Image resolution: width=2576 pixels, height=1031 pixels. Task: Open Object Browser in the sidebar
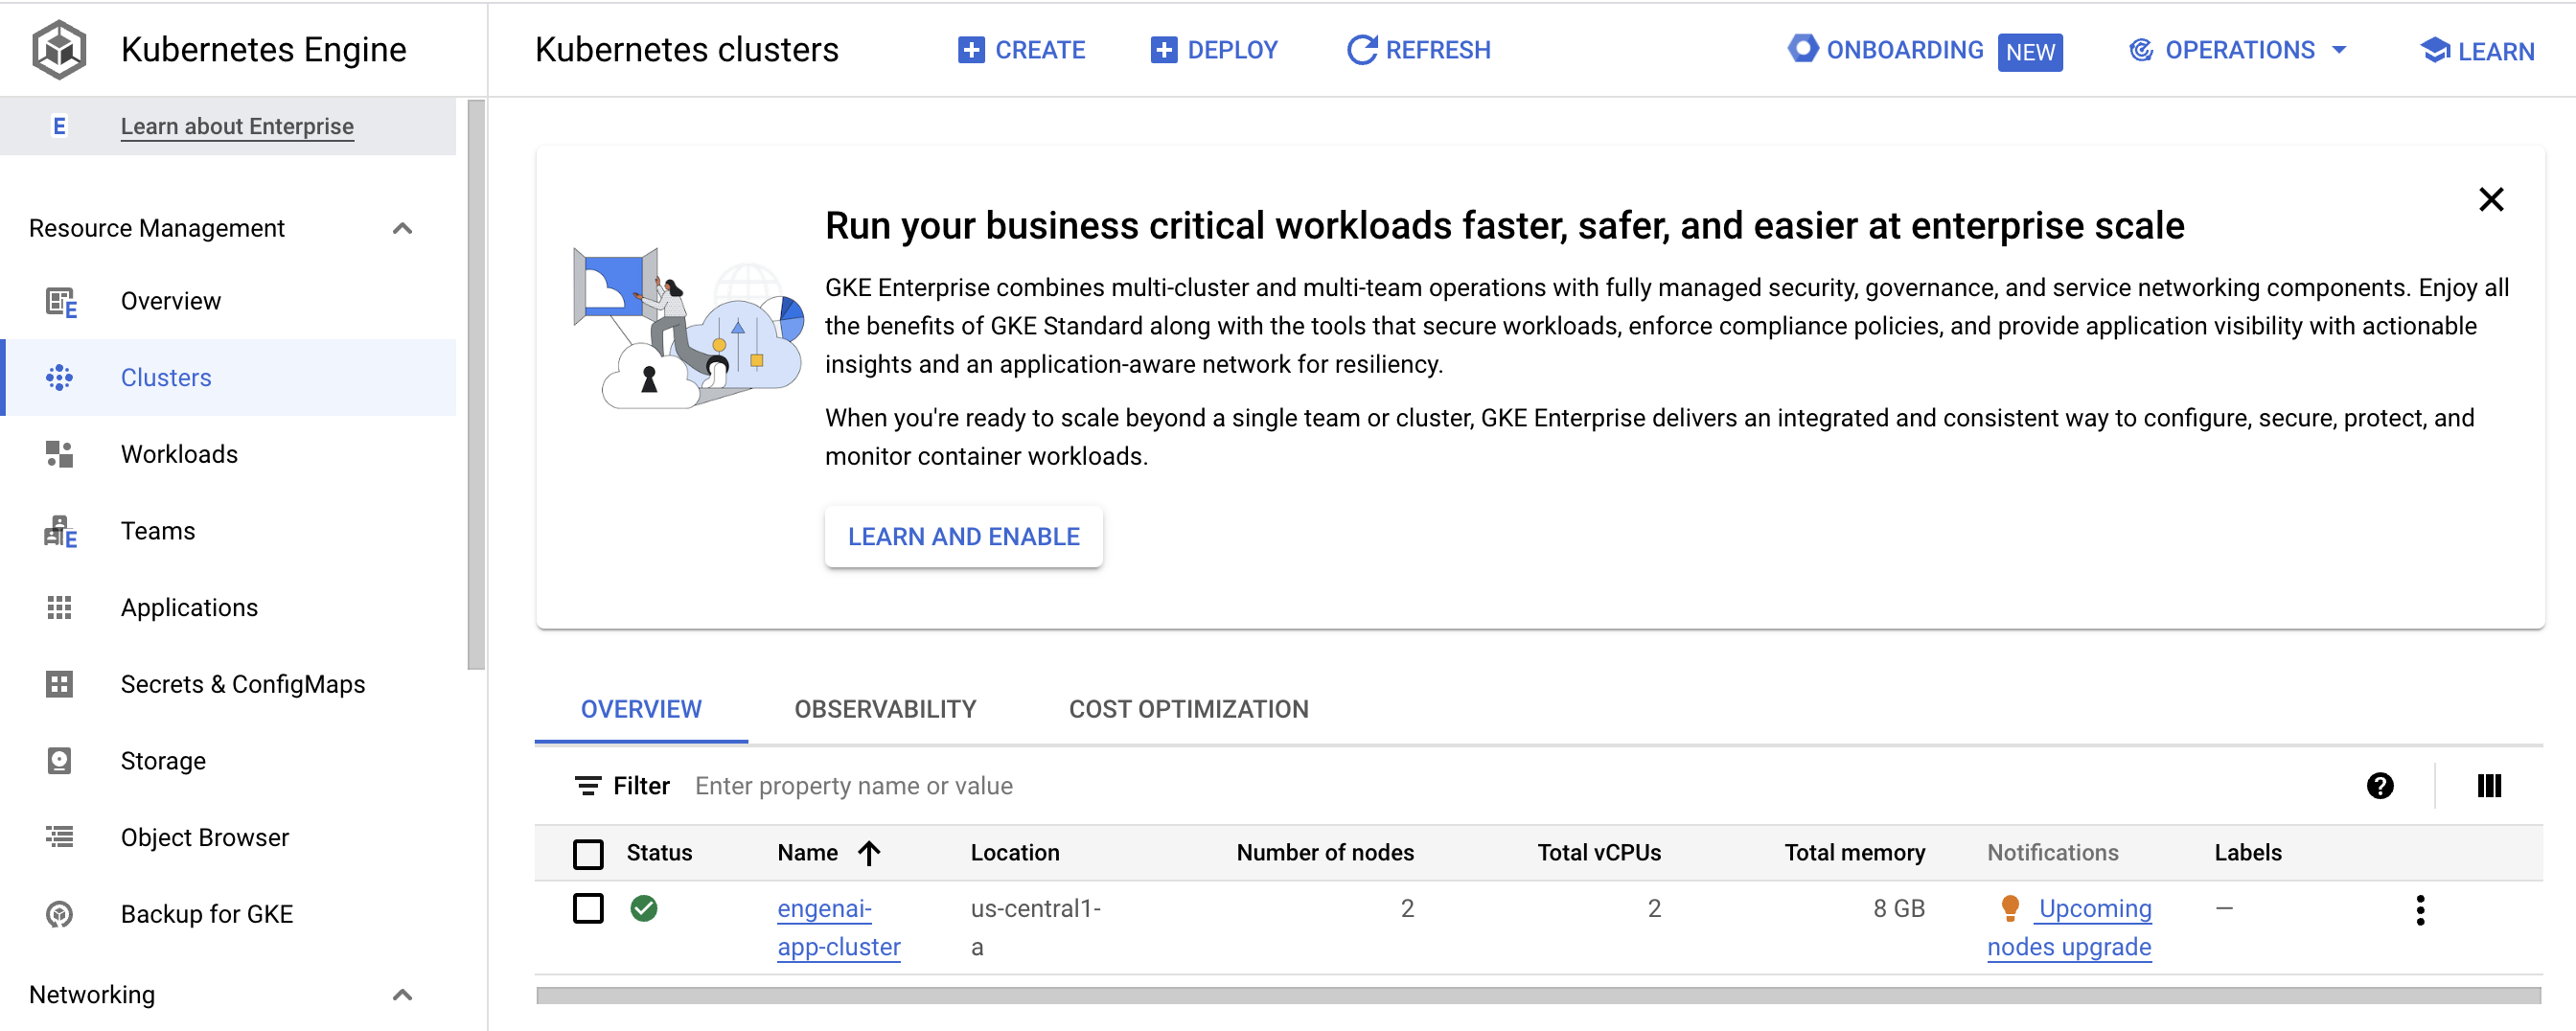[230, 837]
